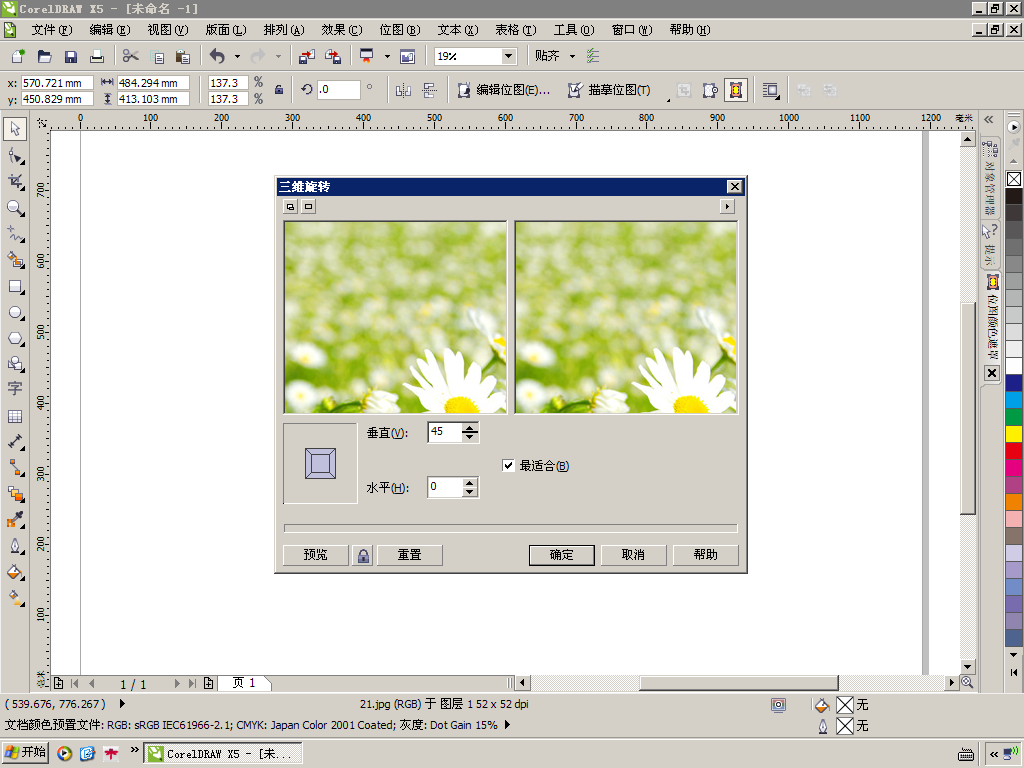Select the Rectangle tool
This screenshot has width=1024, height=768.
click(x=15, y=287)
